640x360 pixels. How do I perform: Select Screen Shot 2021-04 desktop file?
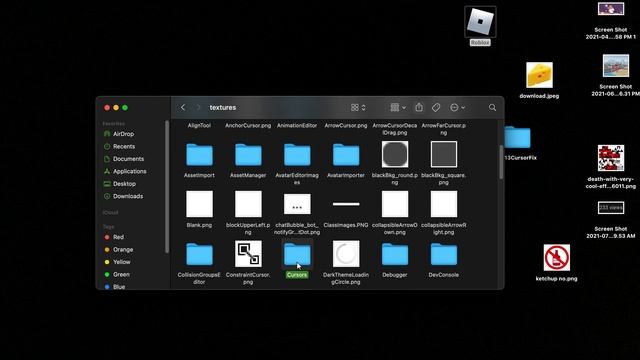click(611, 9)
